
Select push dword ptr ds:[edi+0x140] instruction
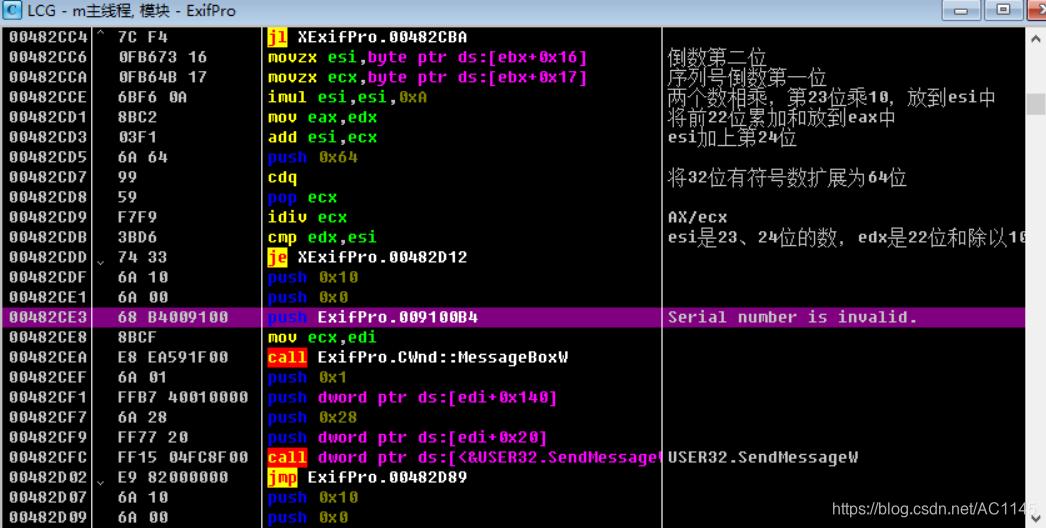412,397
